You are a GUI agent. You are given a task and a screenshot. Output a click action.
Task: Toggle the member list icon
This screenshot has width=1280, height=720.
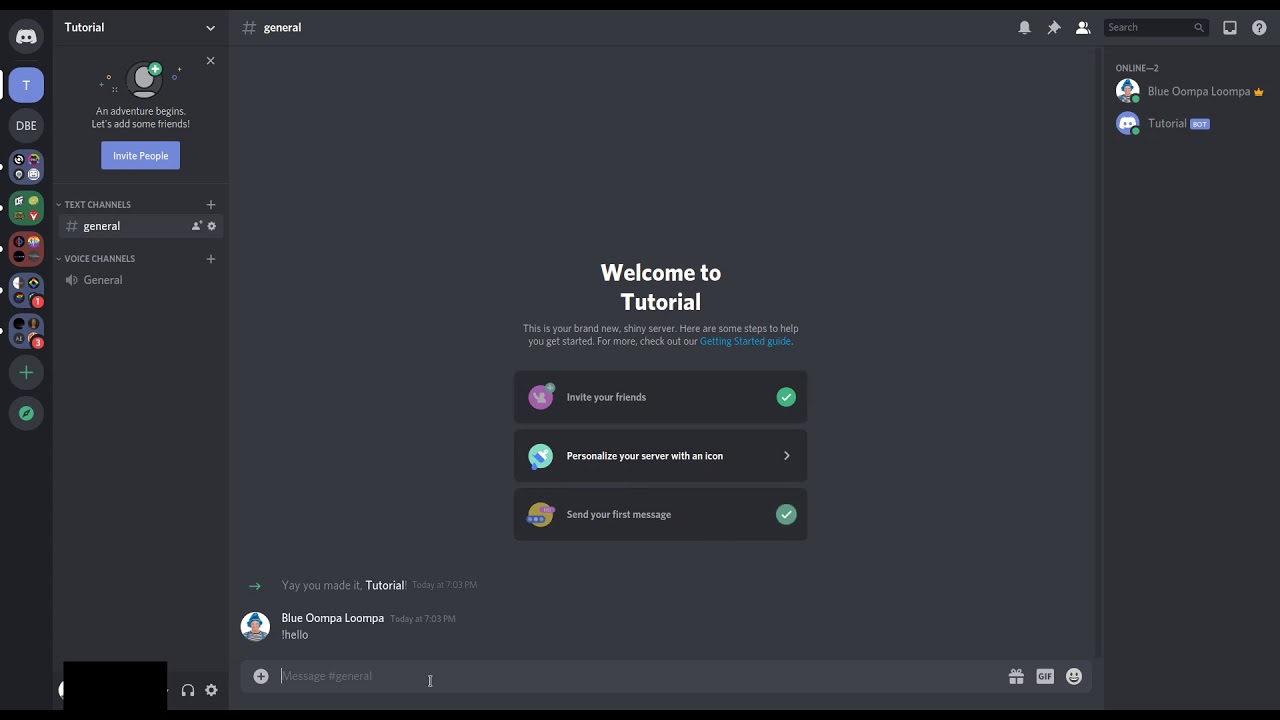point(1082,28)
